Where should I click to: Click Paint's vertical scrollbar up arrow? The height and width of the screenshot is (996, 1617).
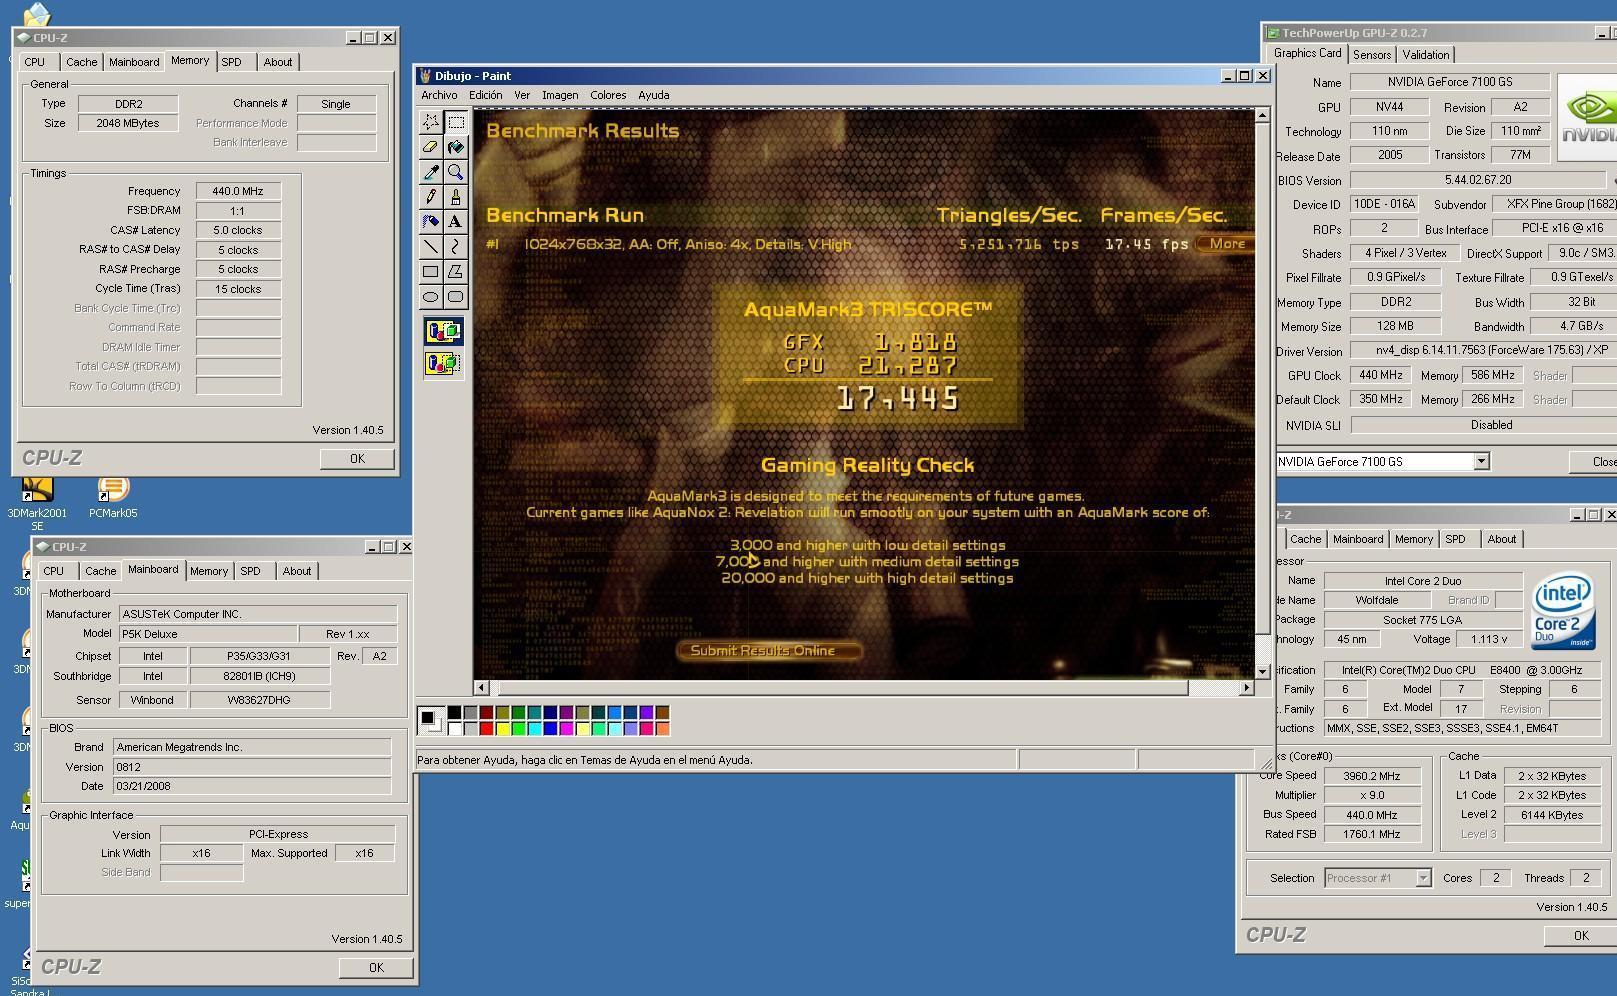tap(1262, 115)
